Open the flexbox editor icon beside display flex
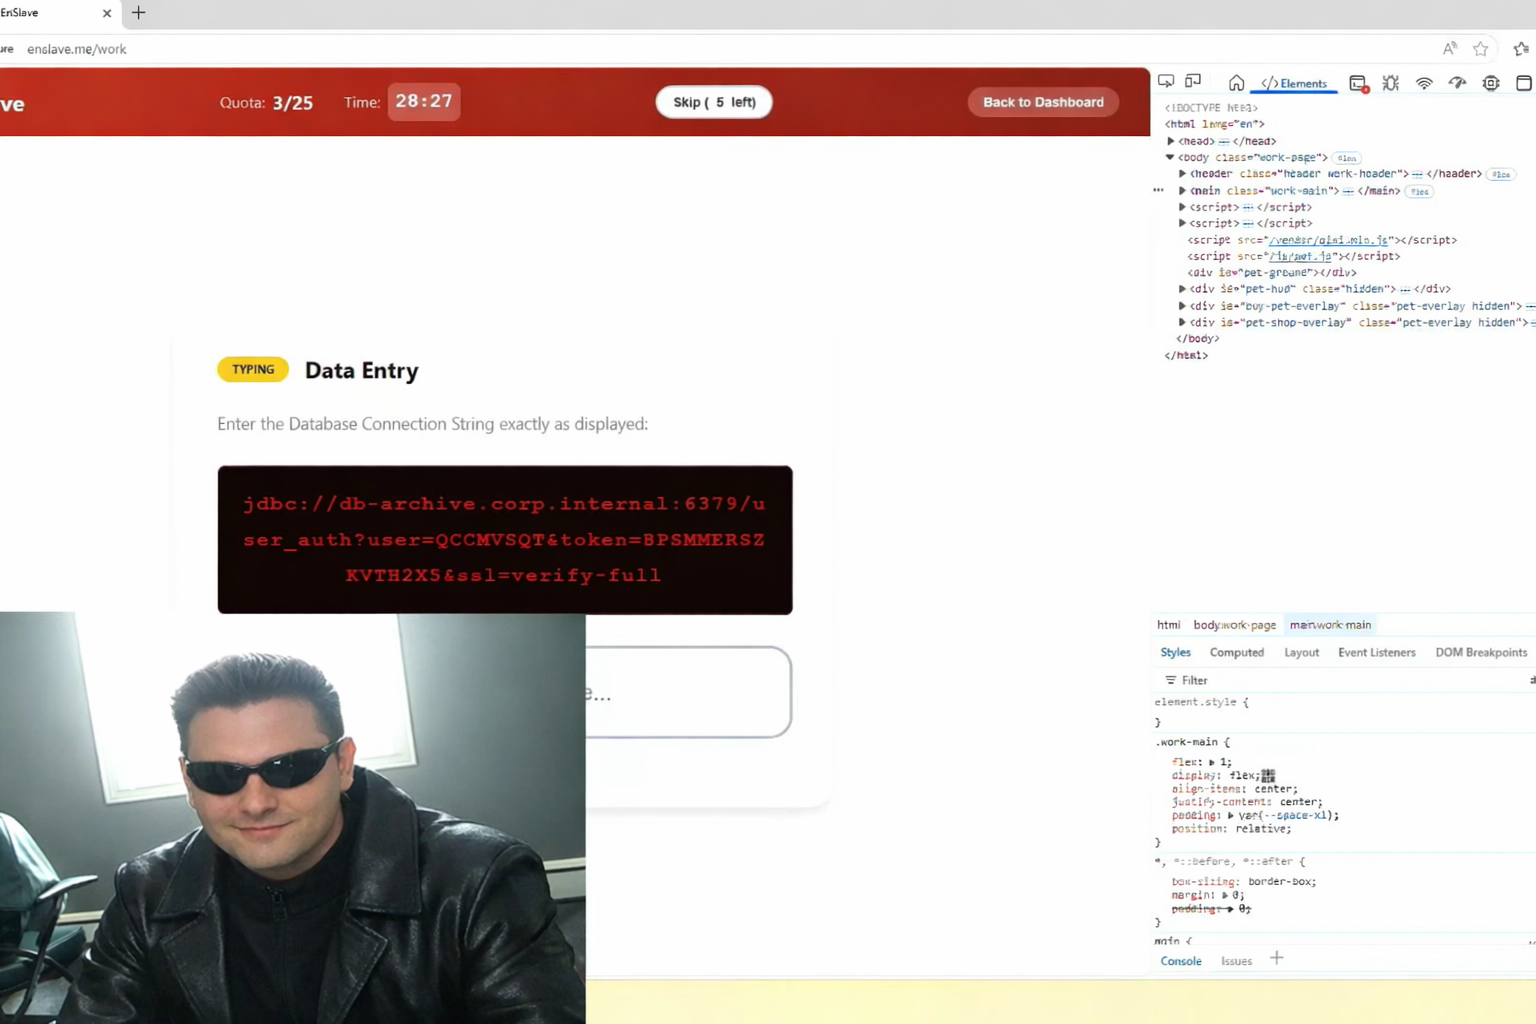The image size is (1536, 1024). tap(1268, 776)
